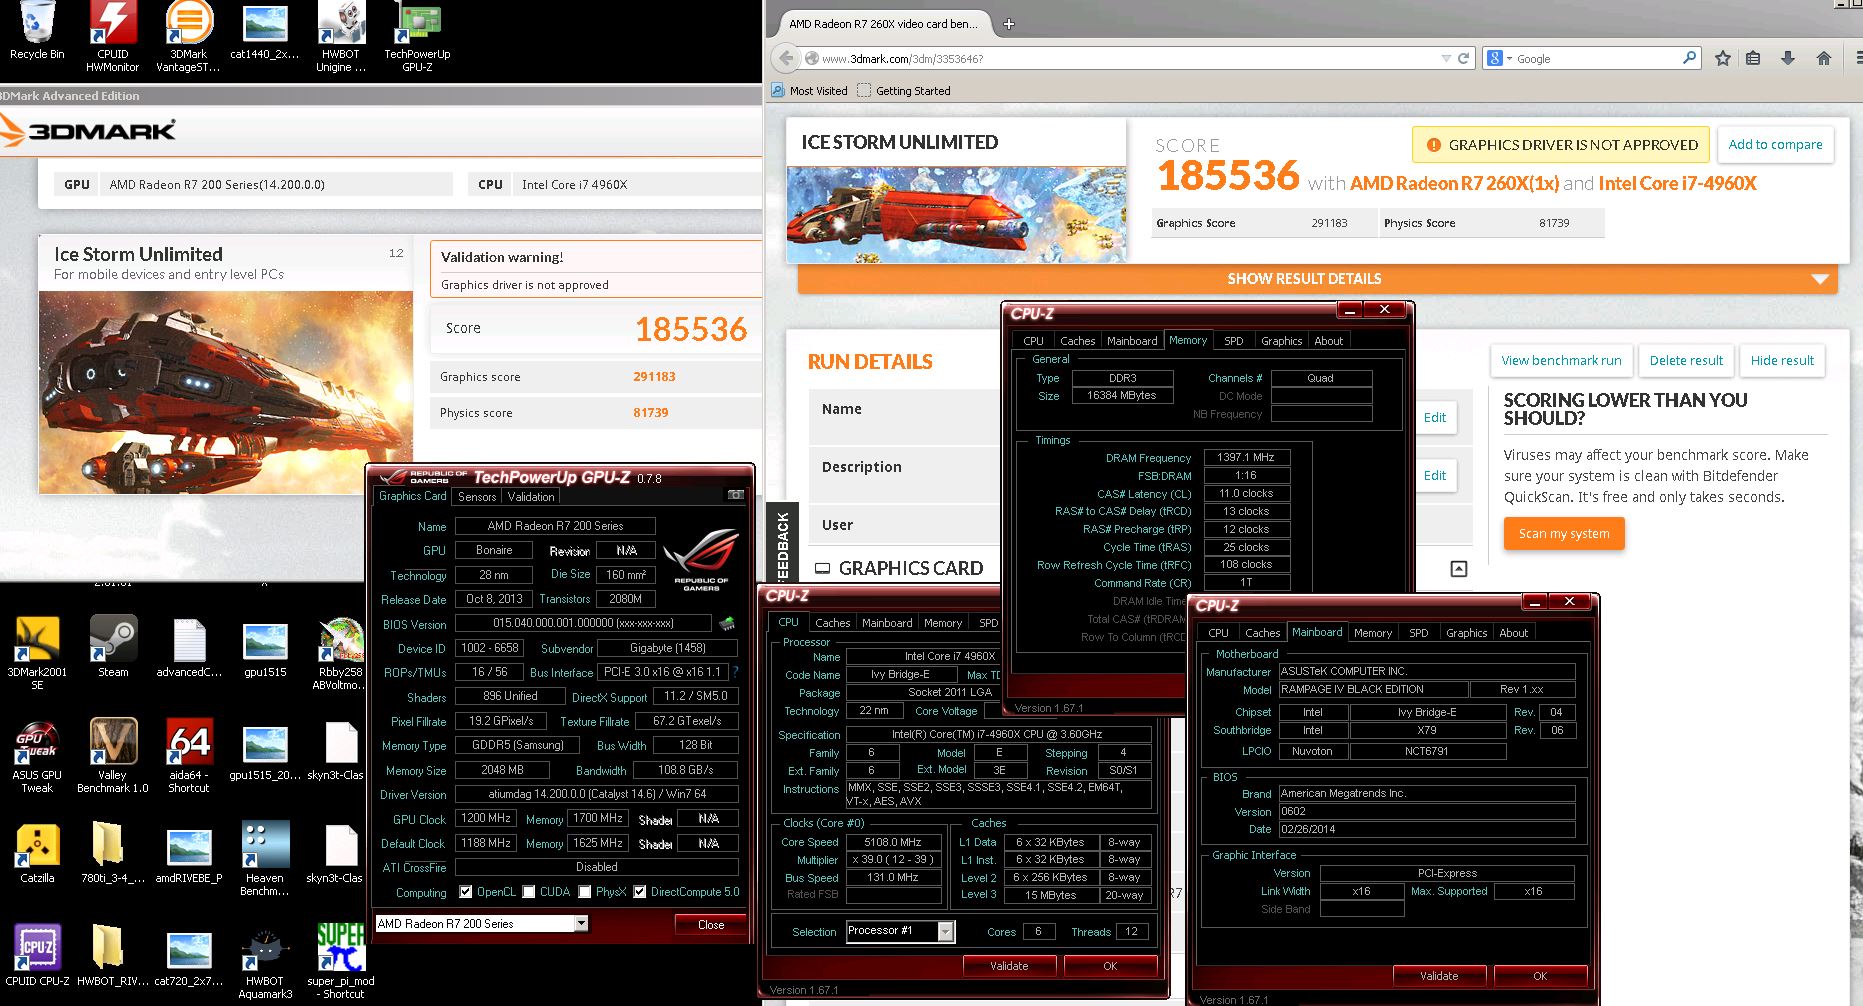This screenshot has width=1863, height=1006.
Task: Click Add to compare button
Action: click(1775, 144)
